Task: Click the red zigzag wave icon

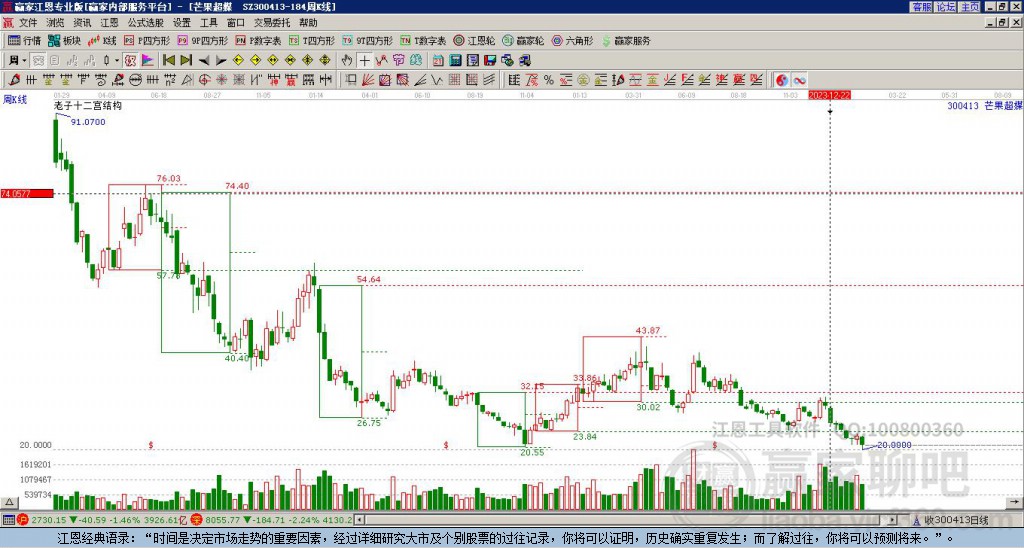Action: click(x=381, y=61)
